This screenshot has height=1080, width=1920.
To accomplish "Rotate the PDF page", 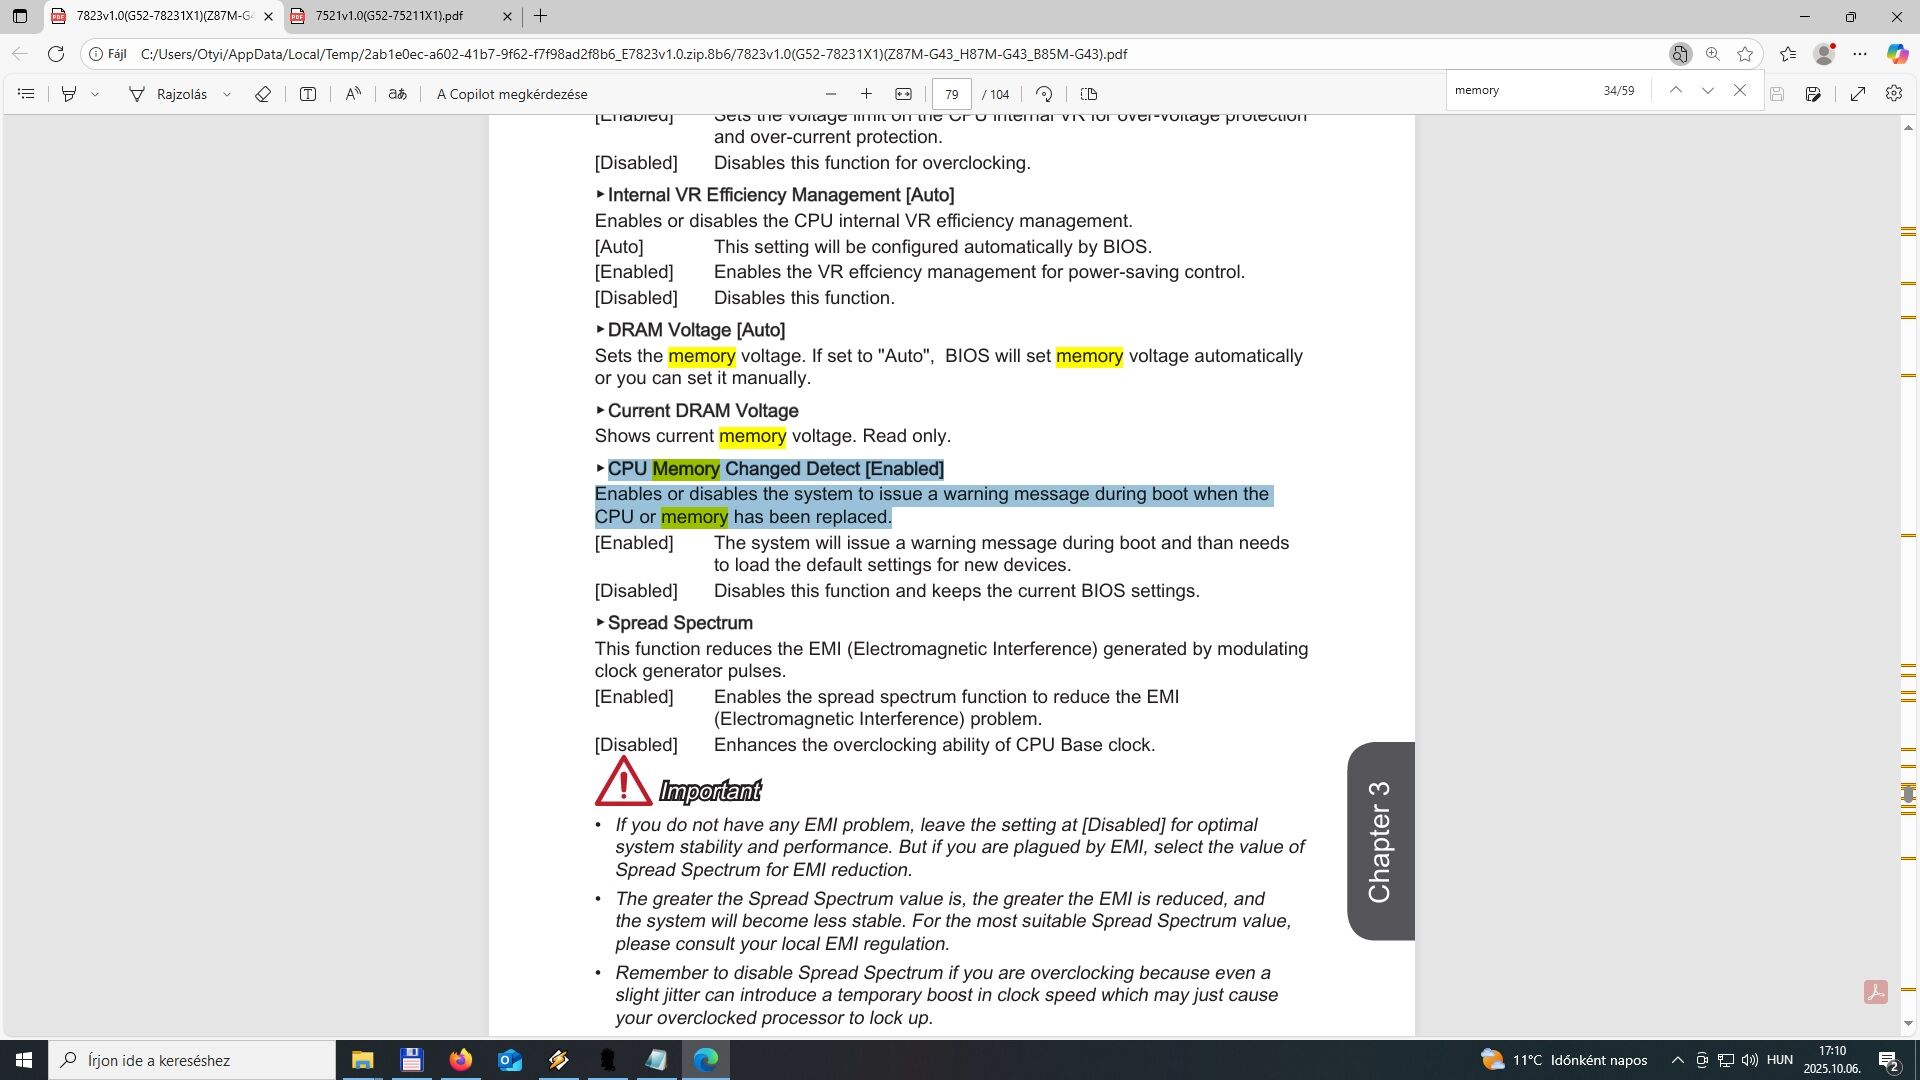I will click(x=1044, y=94).
